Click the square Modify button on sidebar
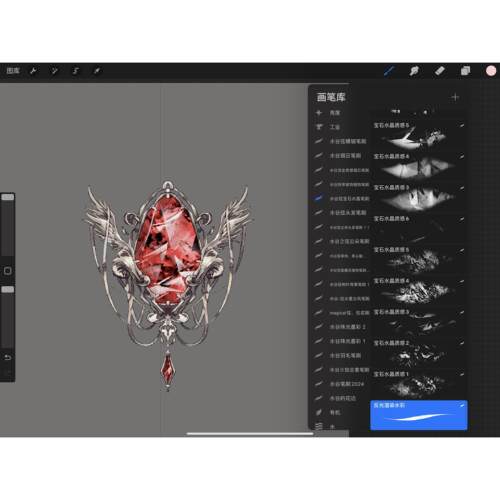Viewport: 500px width, 500px height. point(7,271)
